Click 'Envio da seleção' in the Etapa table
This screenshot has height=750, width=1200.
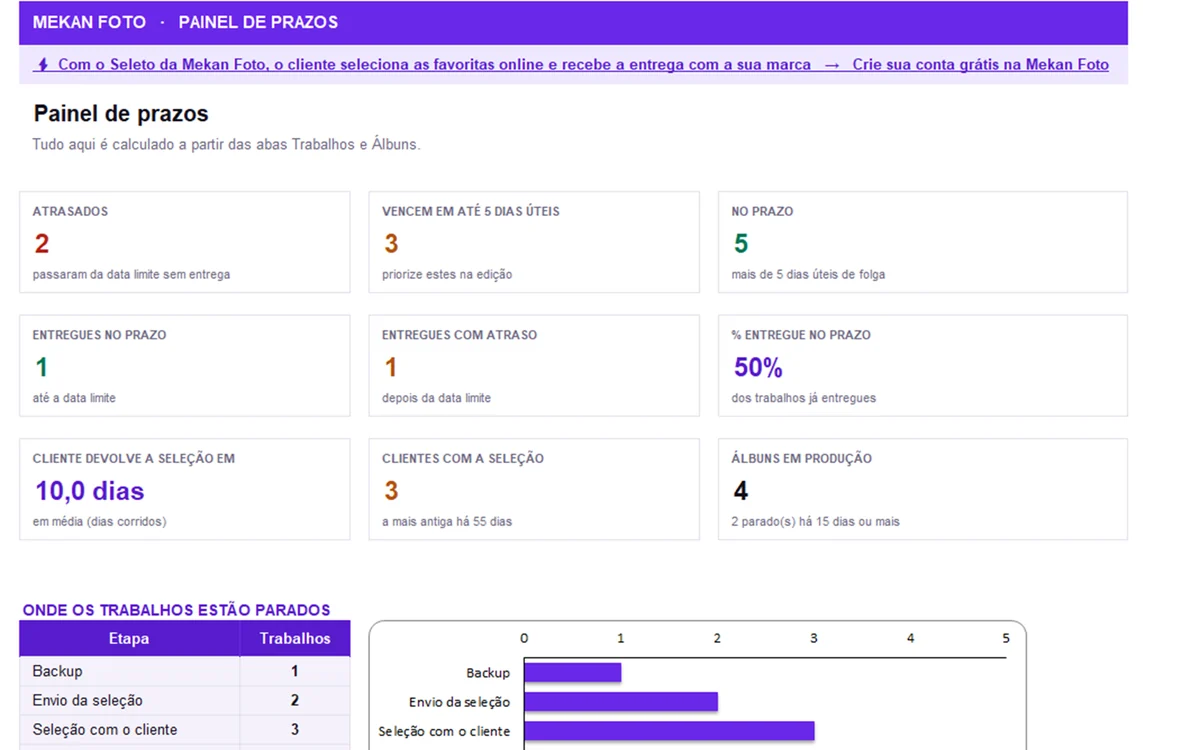[88, 700]
